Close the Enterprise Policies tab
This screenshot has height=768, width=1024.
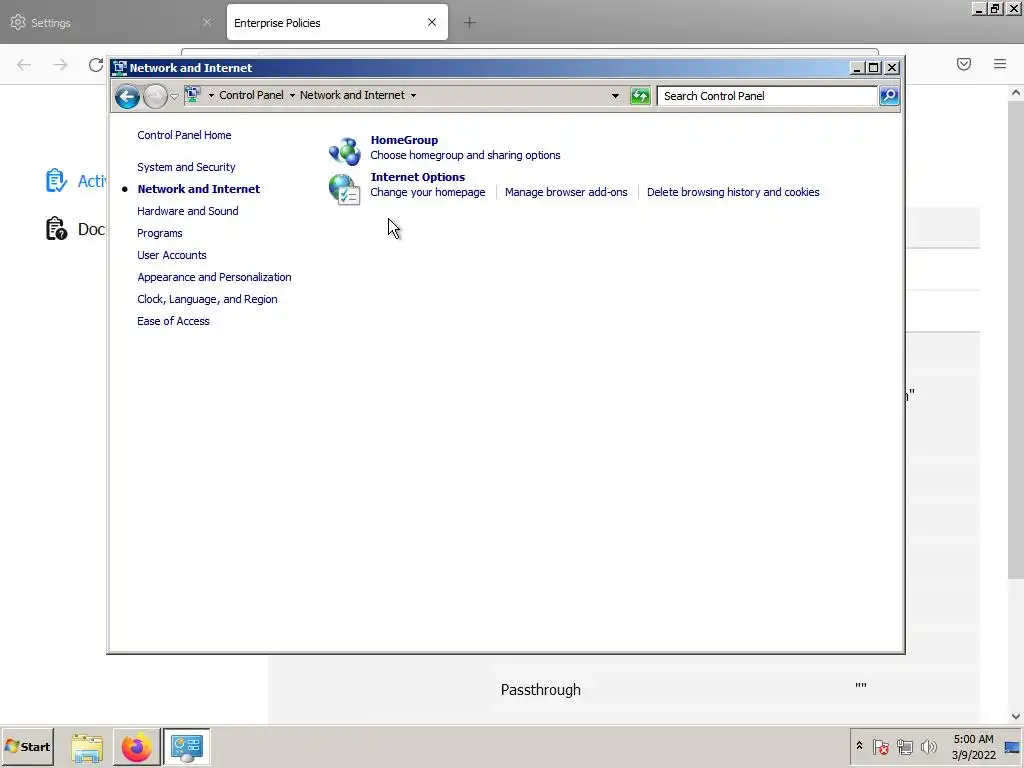432,22
